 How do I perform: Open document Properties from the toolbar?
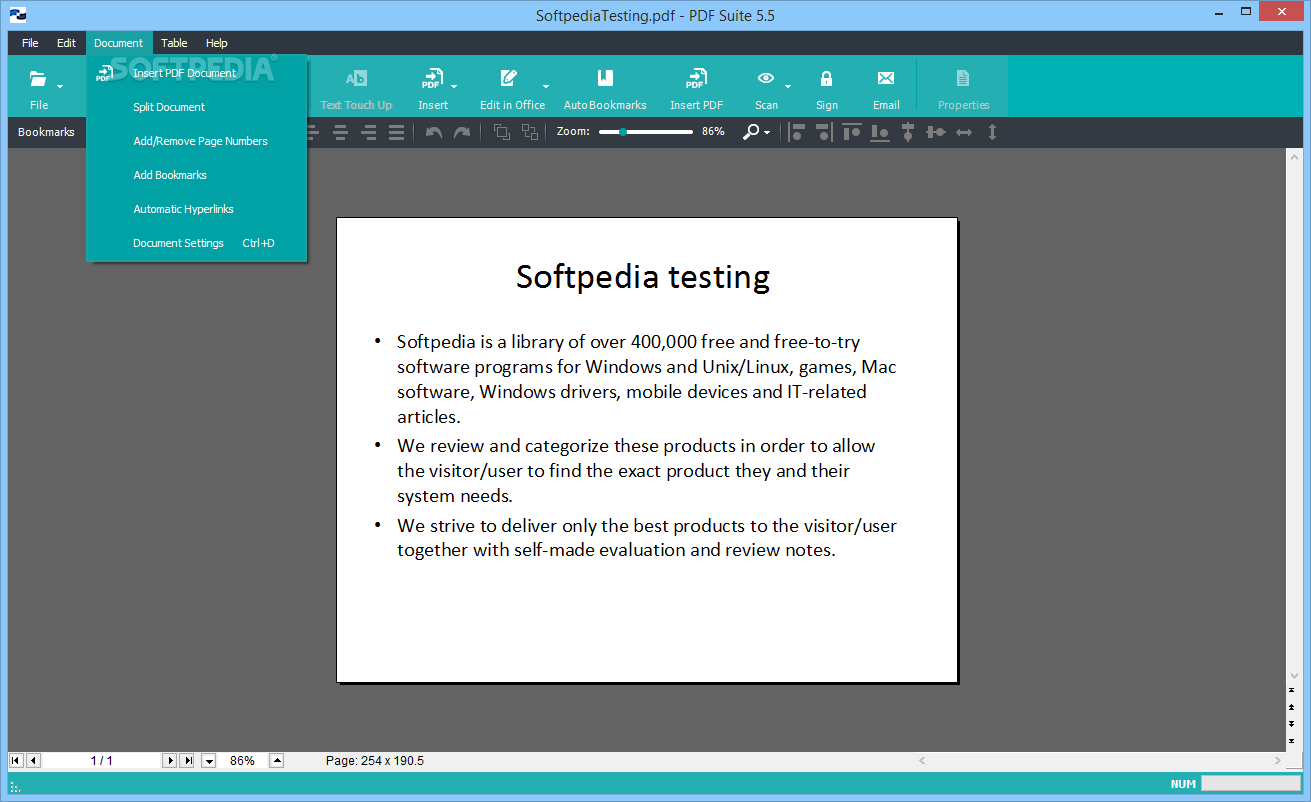(963, 87)
